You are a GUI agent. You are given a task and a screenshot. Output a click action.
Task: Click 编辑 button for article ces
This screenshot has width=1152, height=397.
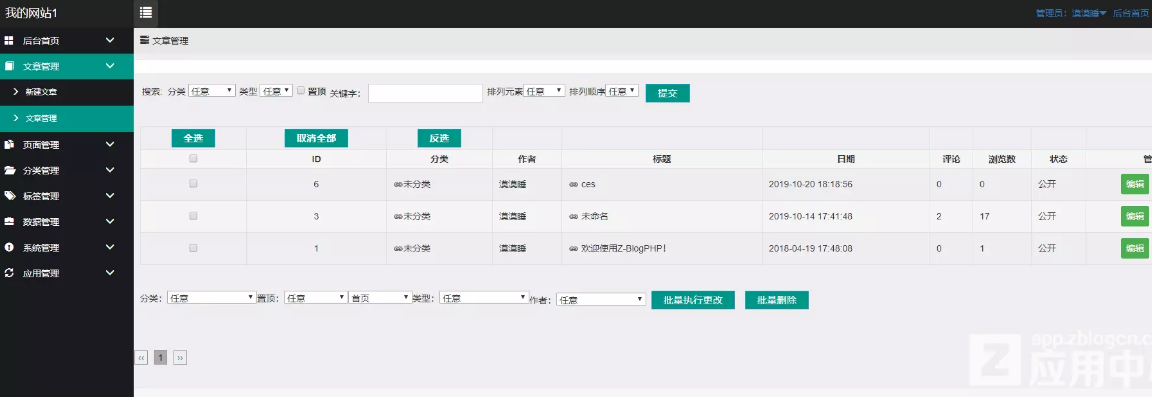click(x=1135, y=184)
